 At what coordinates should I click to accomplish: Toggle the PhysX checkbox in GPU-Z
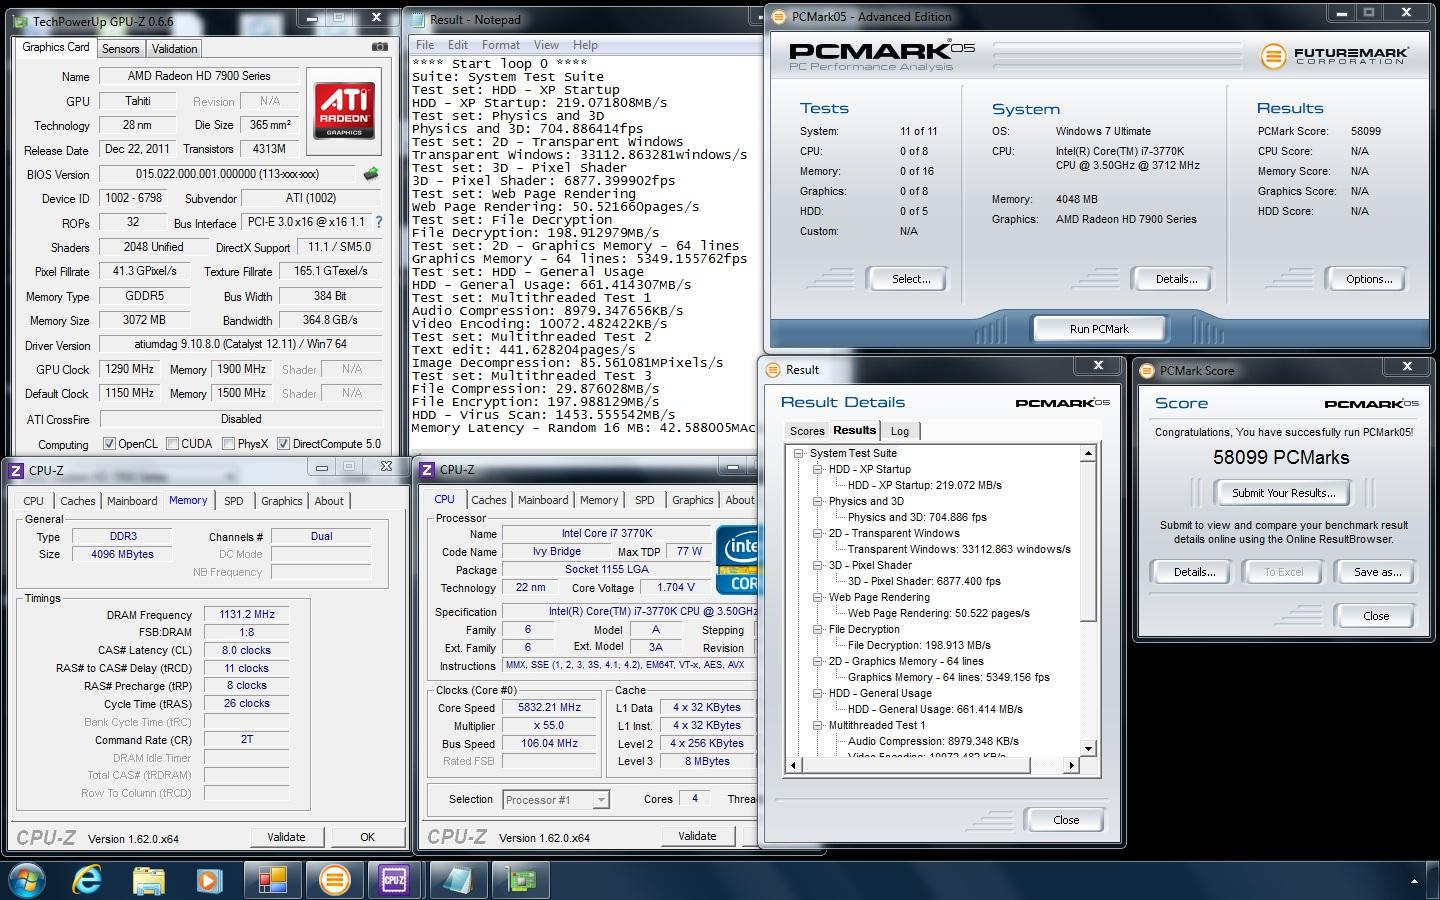(x=228, y=444)
